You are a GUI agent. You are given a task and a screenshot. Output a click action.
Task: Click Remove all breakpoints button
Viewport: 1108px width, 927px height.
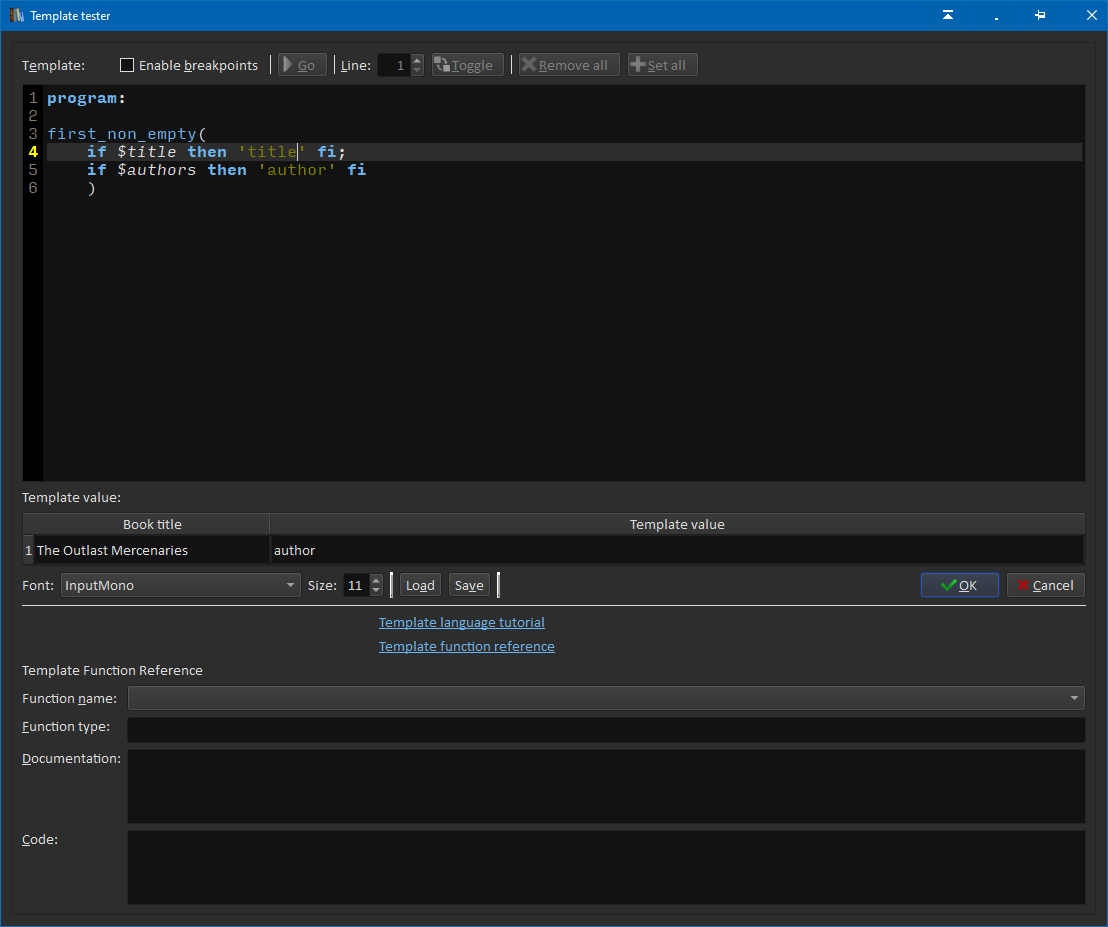pos(569,65)
